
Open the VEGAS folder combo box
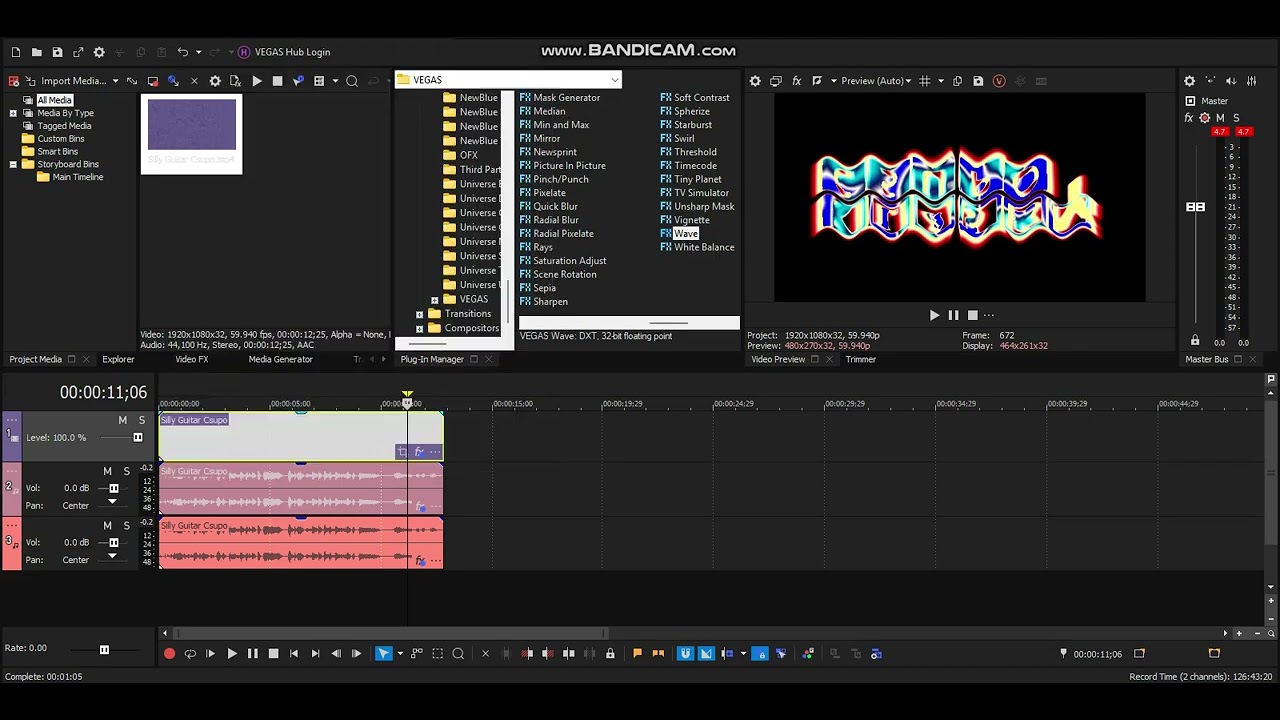pyautogui.click(x=508, y=80)
